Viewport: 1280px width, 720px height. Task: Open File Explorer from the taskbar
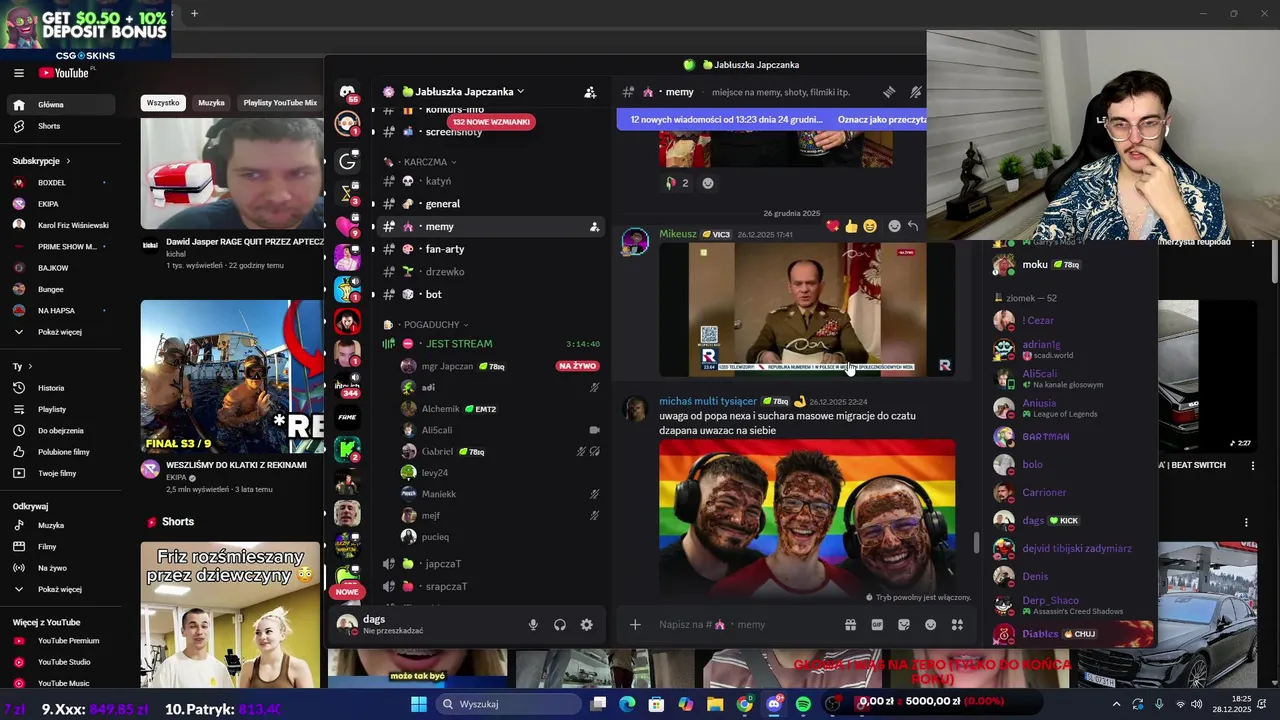coord(715,704)
